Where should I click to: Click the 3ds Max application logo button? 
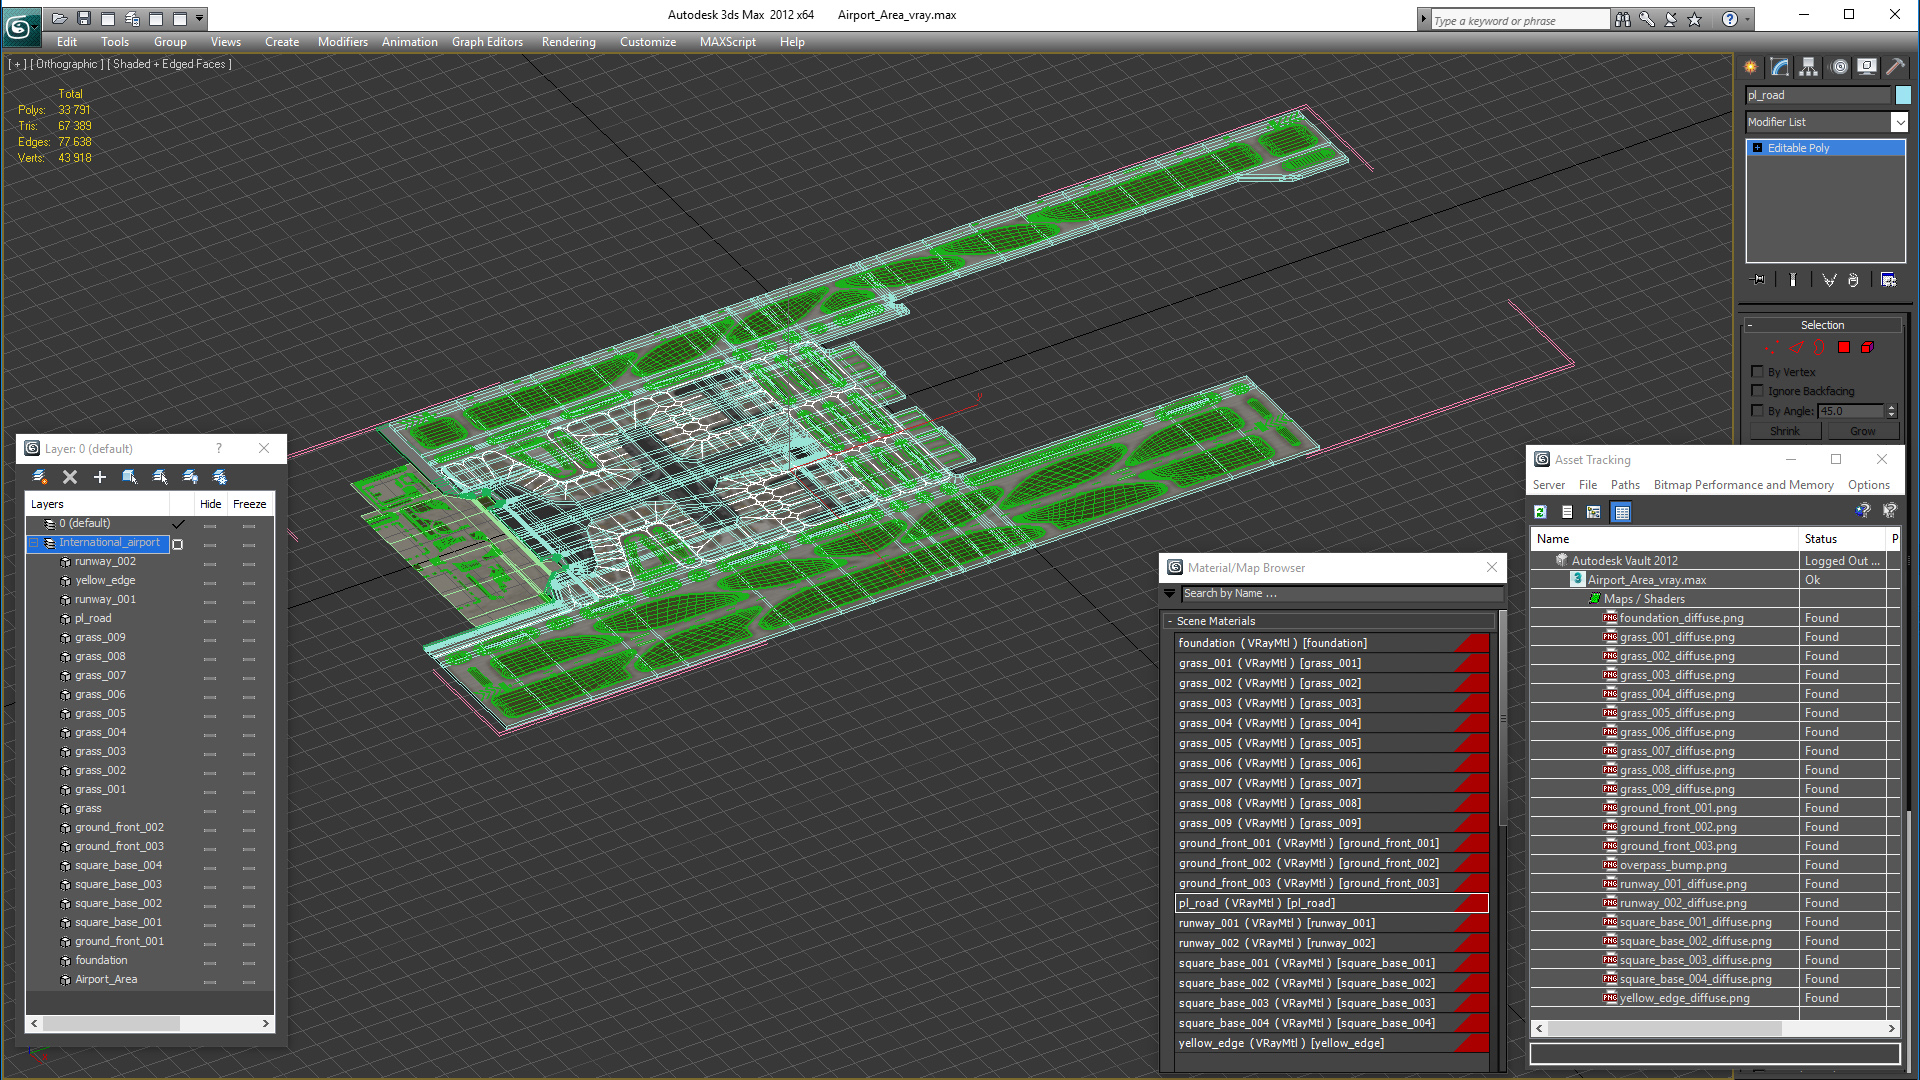(20, 25)
